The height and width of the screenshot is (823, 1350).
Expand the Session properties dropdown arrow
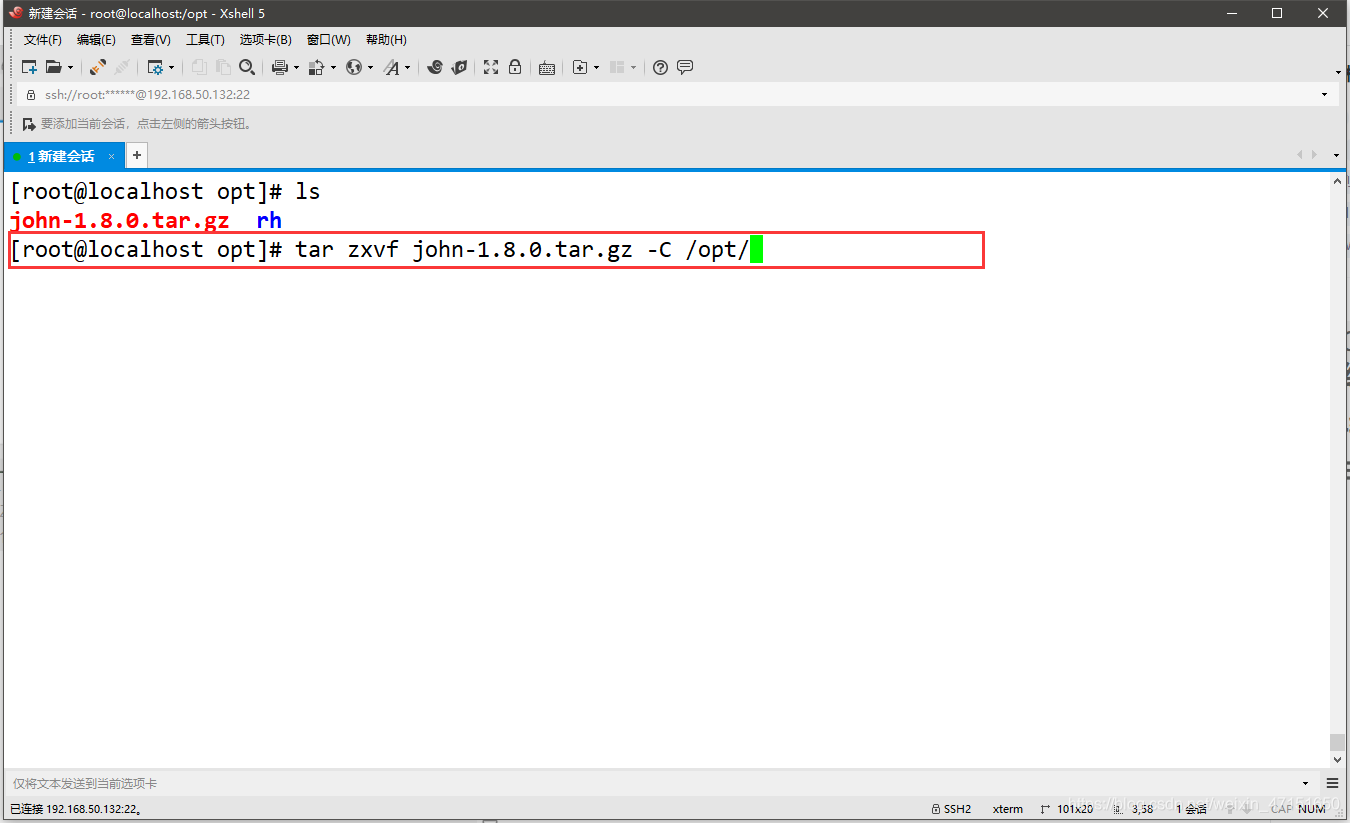(x=171, y=68)
